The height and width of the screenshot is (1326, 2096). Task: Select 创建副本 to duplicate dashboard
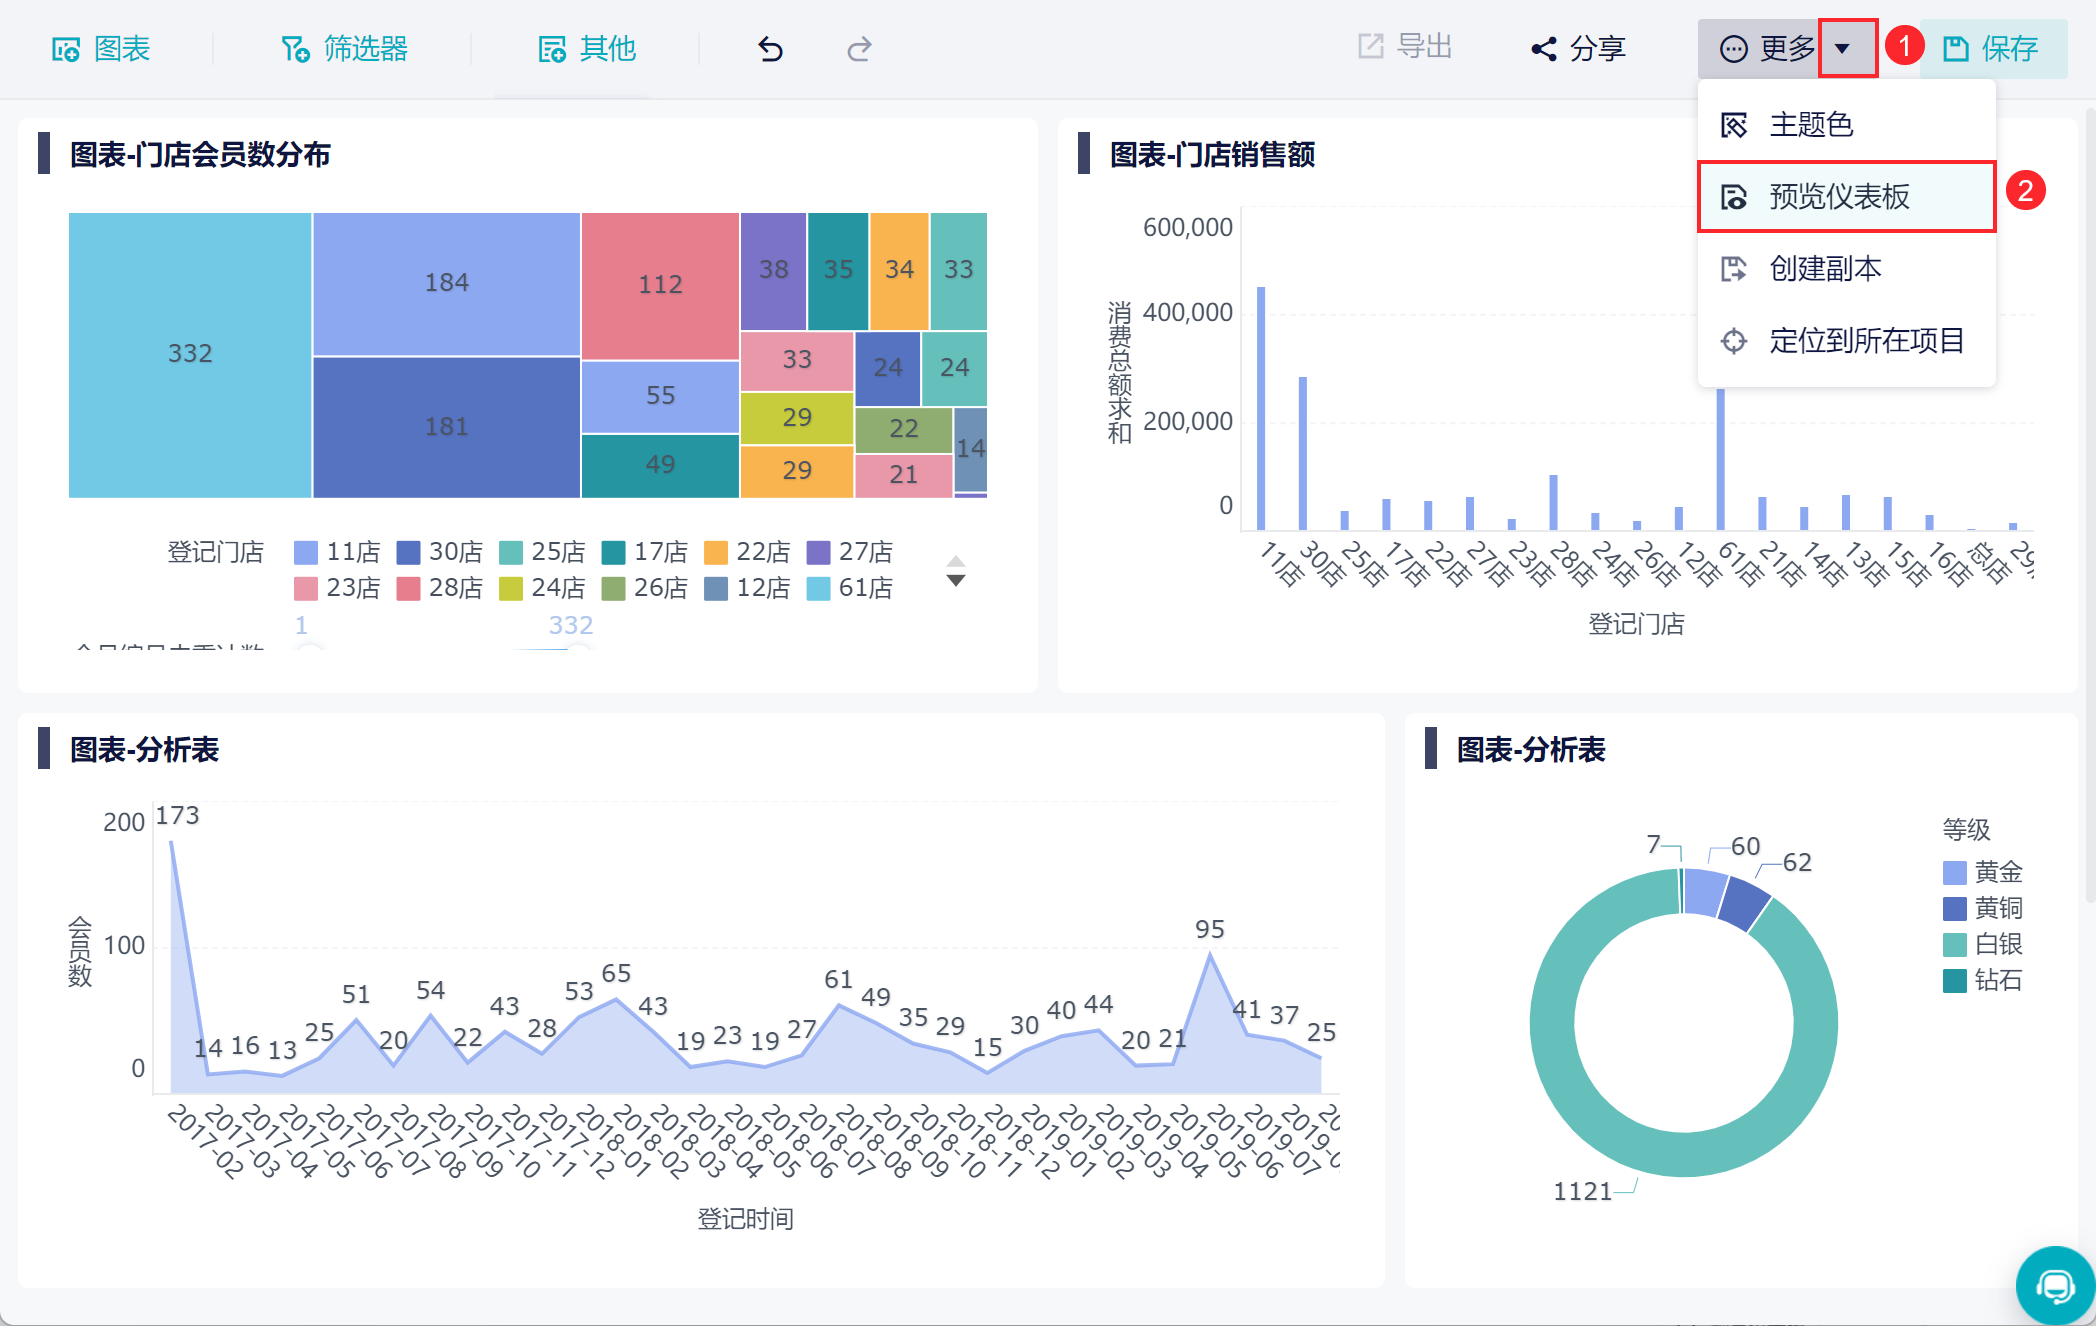tap(1846, 268)
